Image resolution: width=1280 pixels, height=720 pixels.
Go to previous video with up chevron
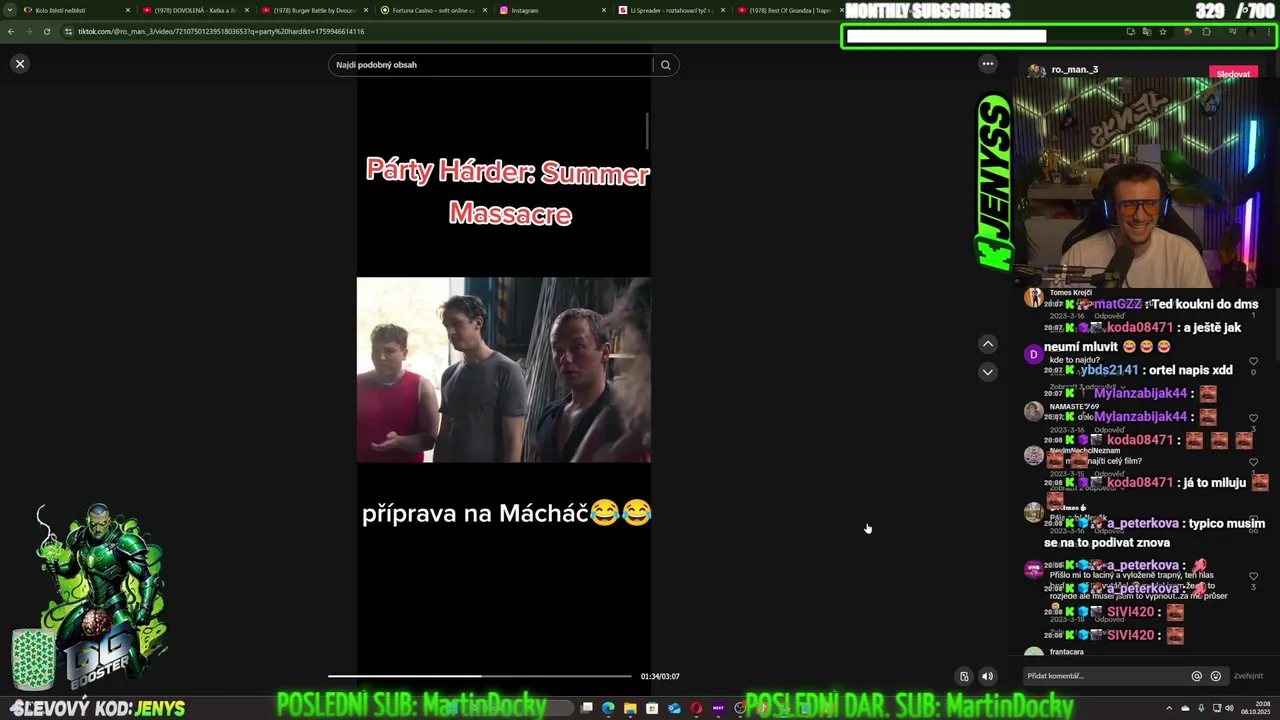click(x=988, y=344)
